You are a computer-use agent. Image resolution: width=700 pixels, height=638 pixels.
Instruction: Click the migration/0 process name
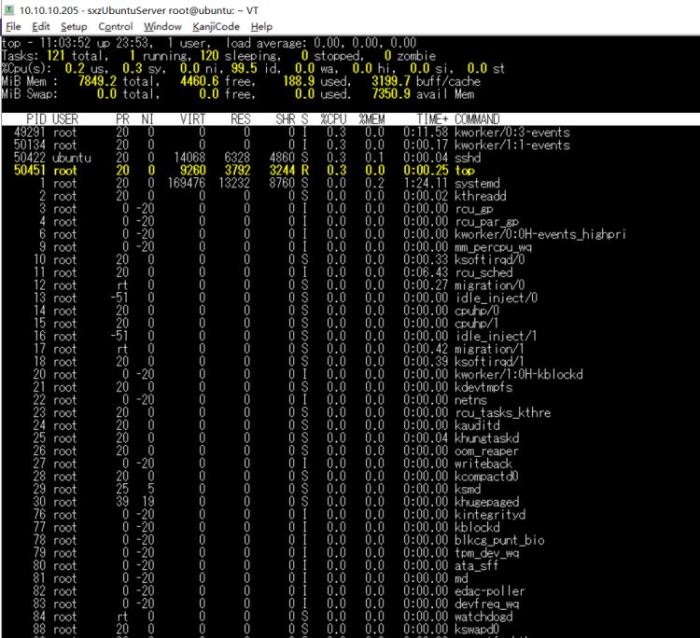[x=490, y=285]
